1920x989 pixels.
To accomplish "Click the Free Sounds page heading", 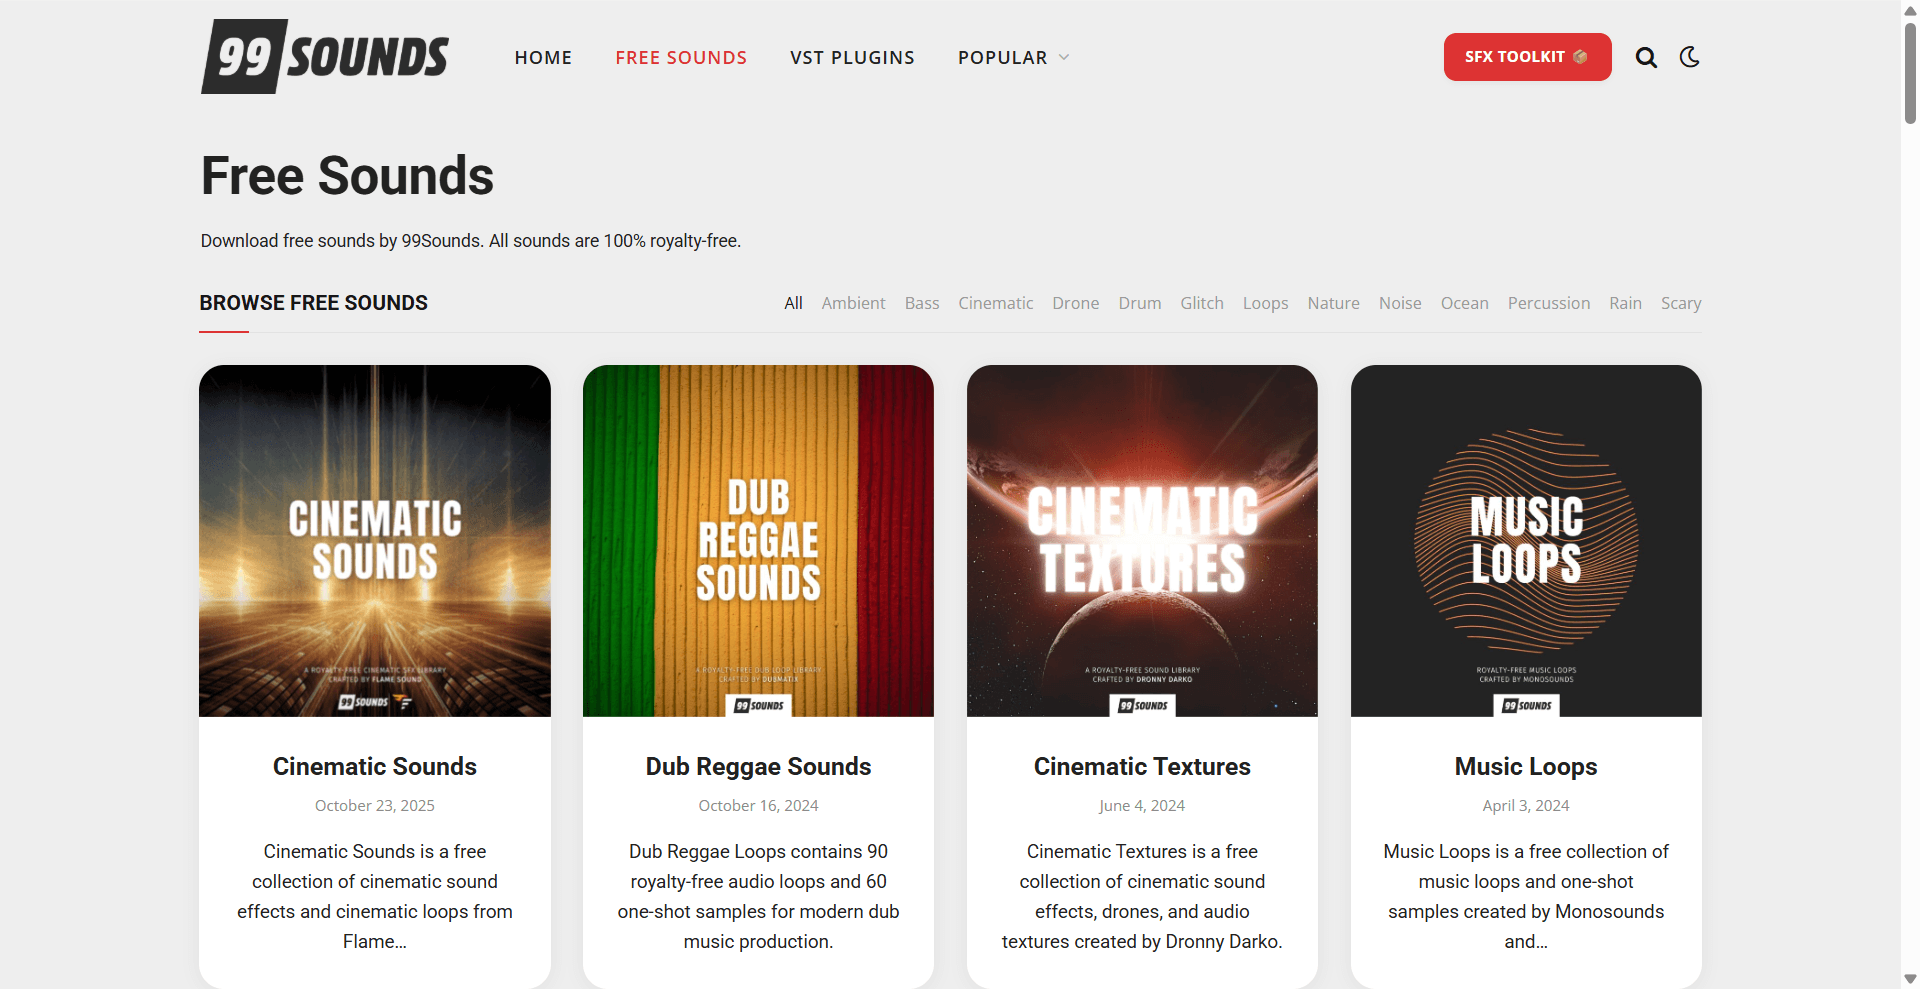I will (x=347, y=176).
